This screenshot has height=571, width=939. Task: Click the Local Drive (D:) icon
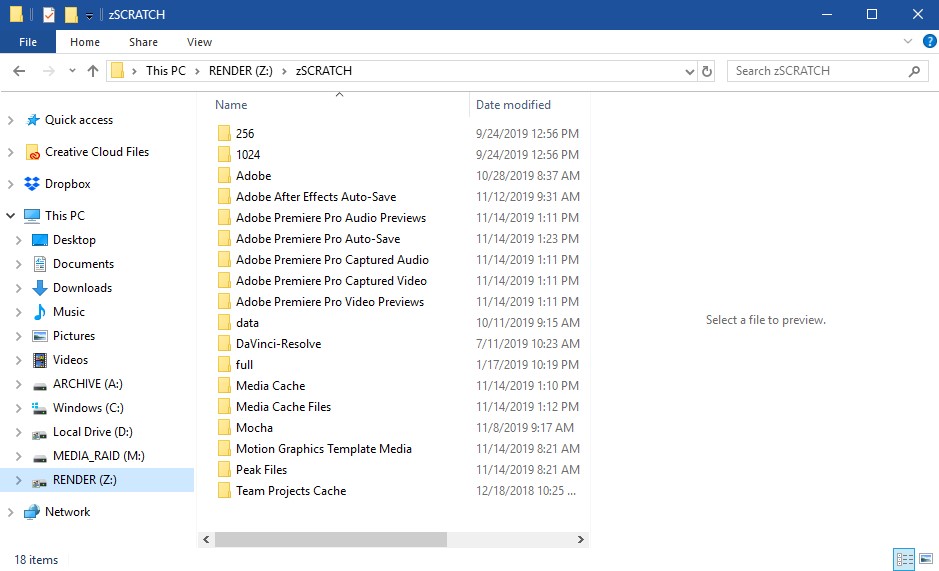[x=40, y=433]
